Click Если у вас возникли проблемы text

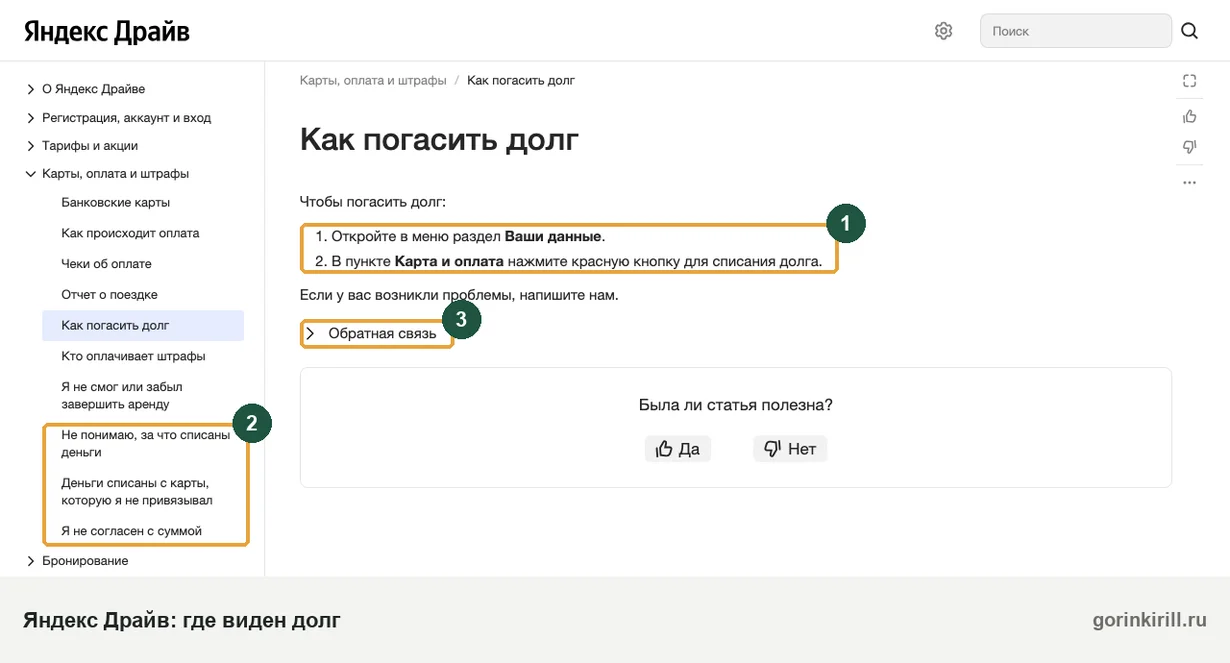pos(459,295)
